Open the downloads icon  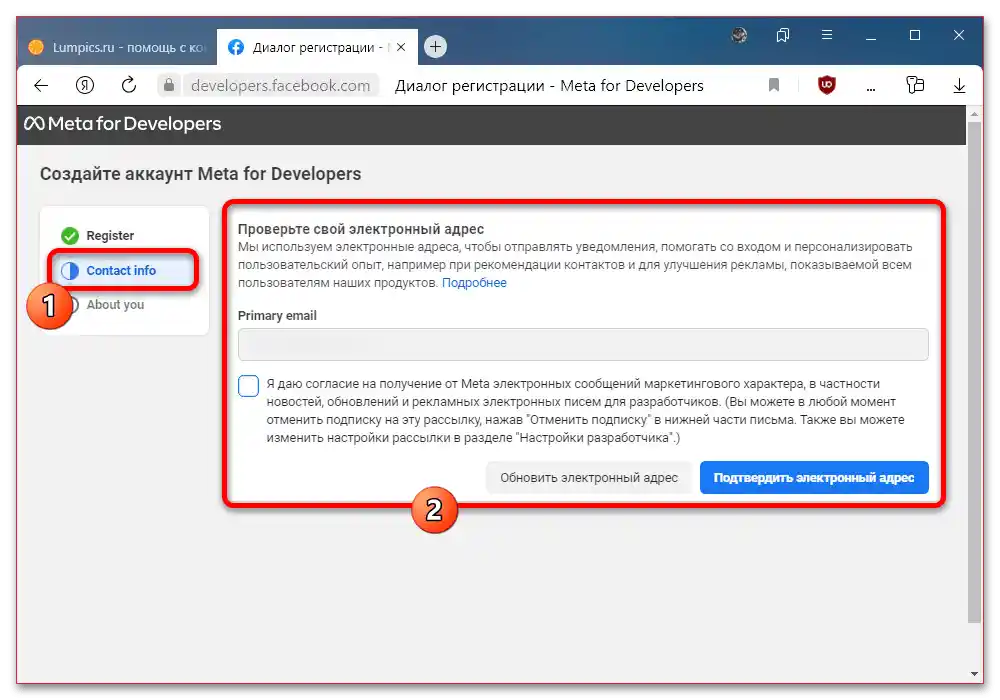(x=959, y=85)
